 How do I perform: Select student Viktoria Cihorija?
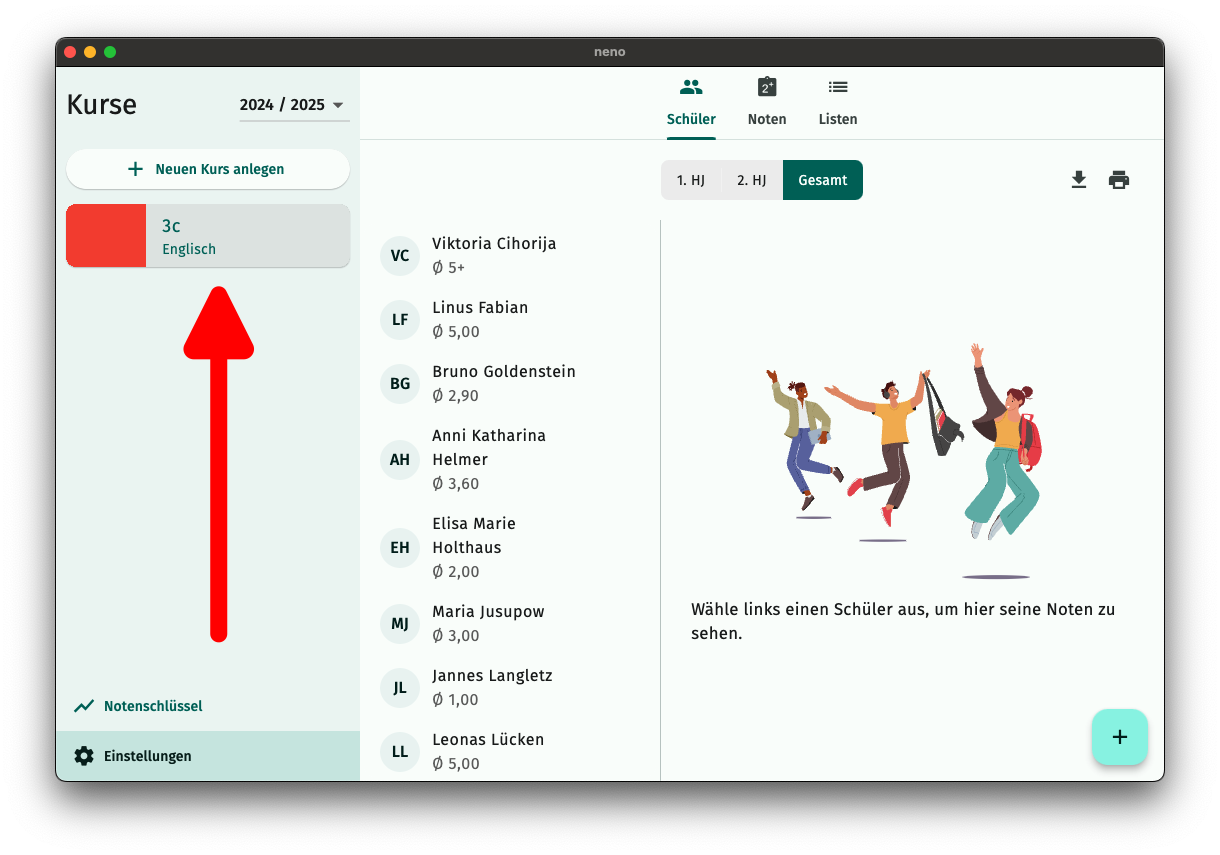(510, 255)
